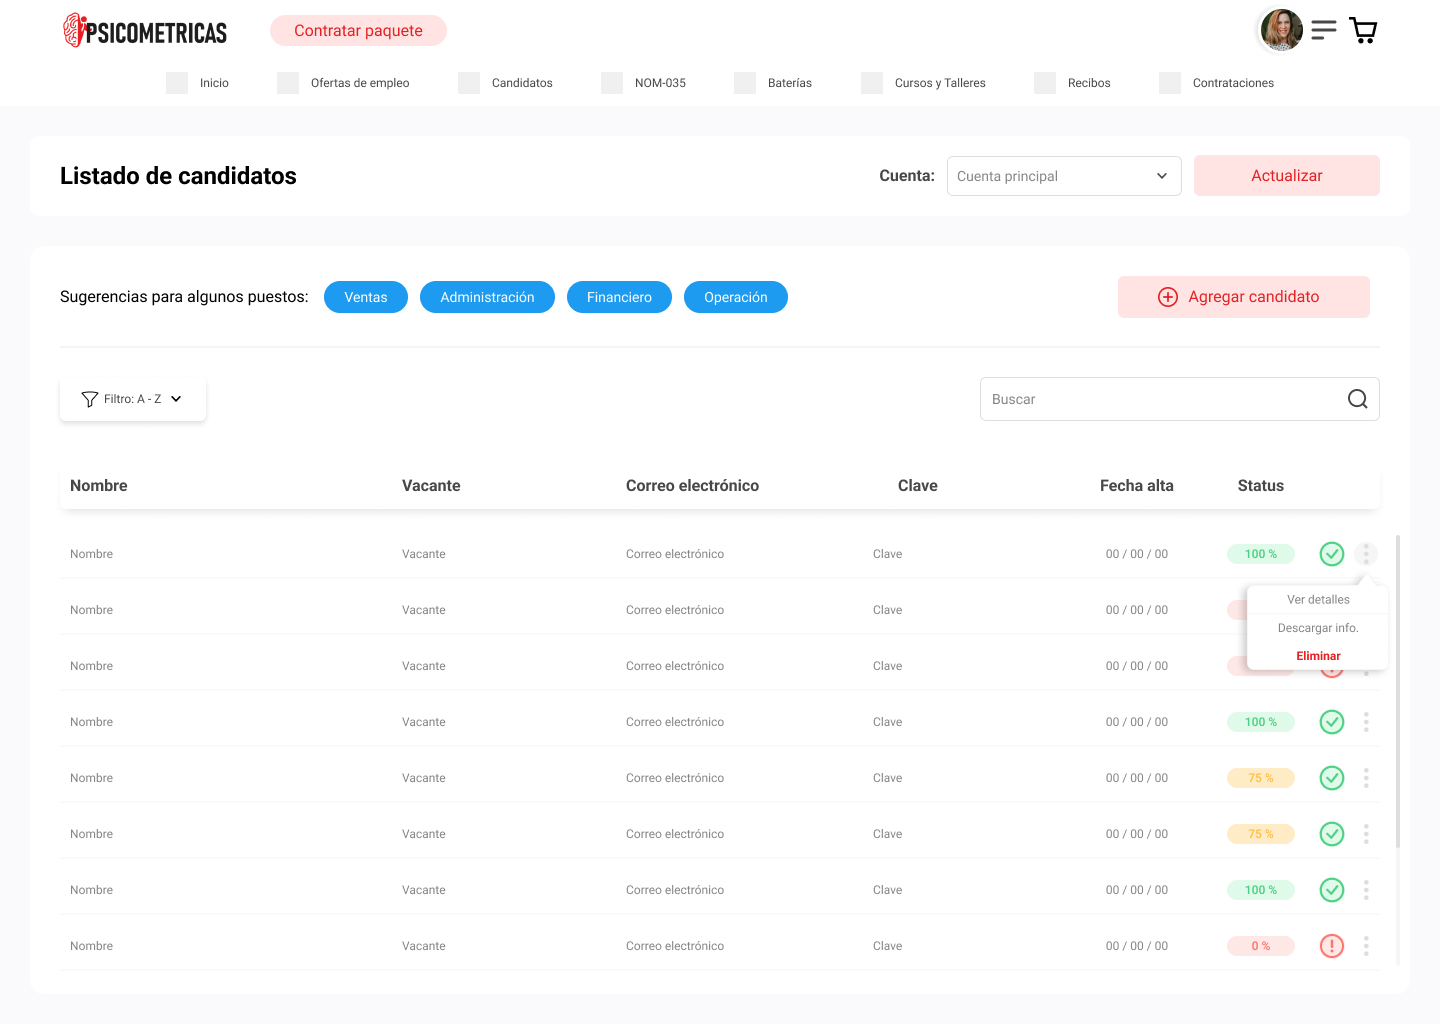Click the Contratar paquete button
The image size is (1440, 1024).
pos(358,31)
